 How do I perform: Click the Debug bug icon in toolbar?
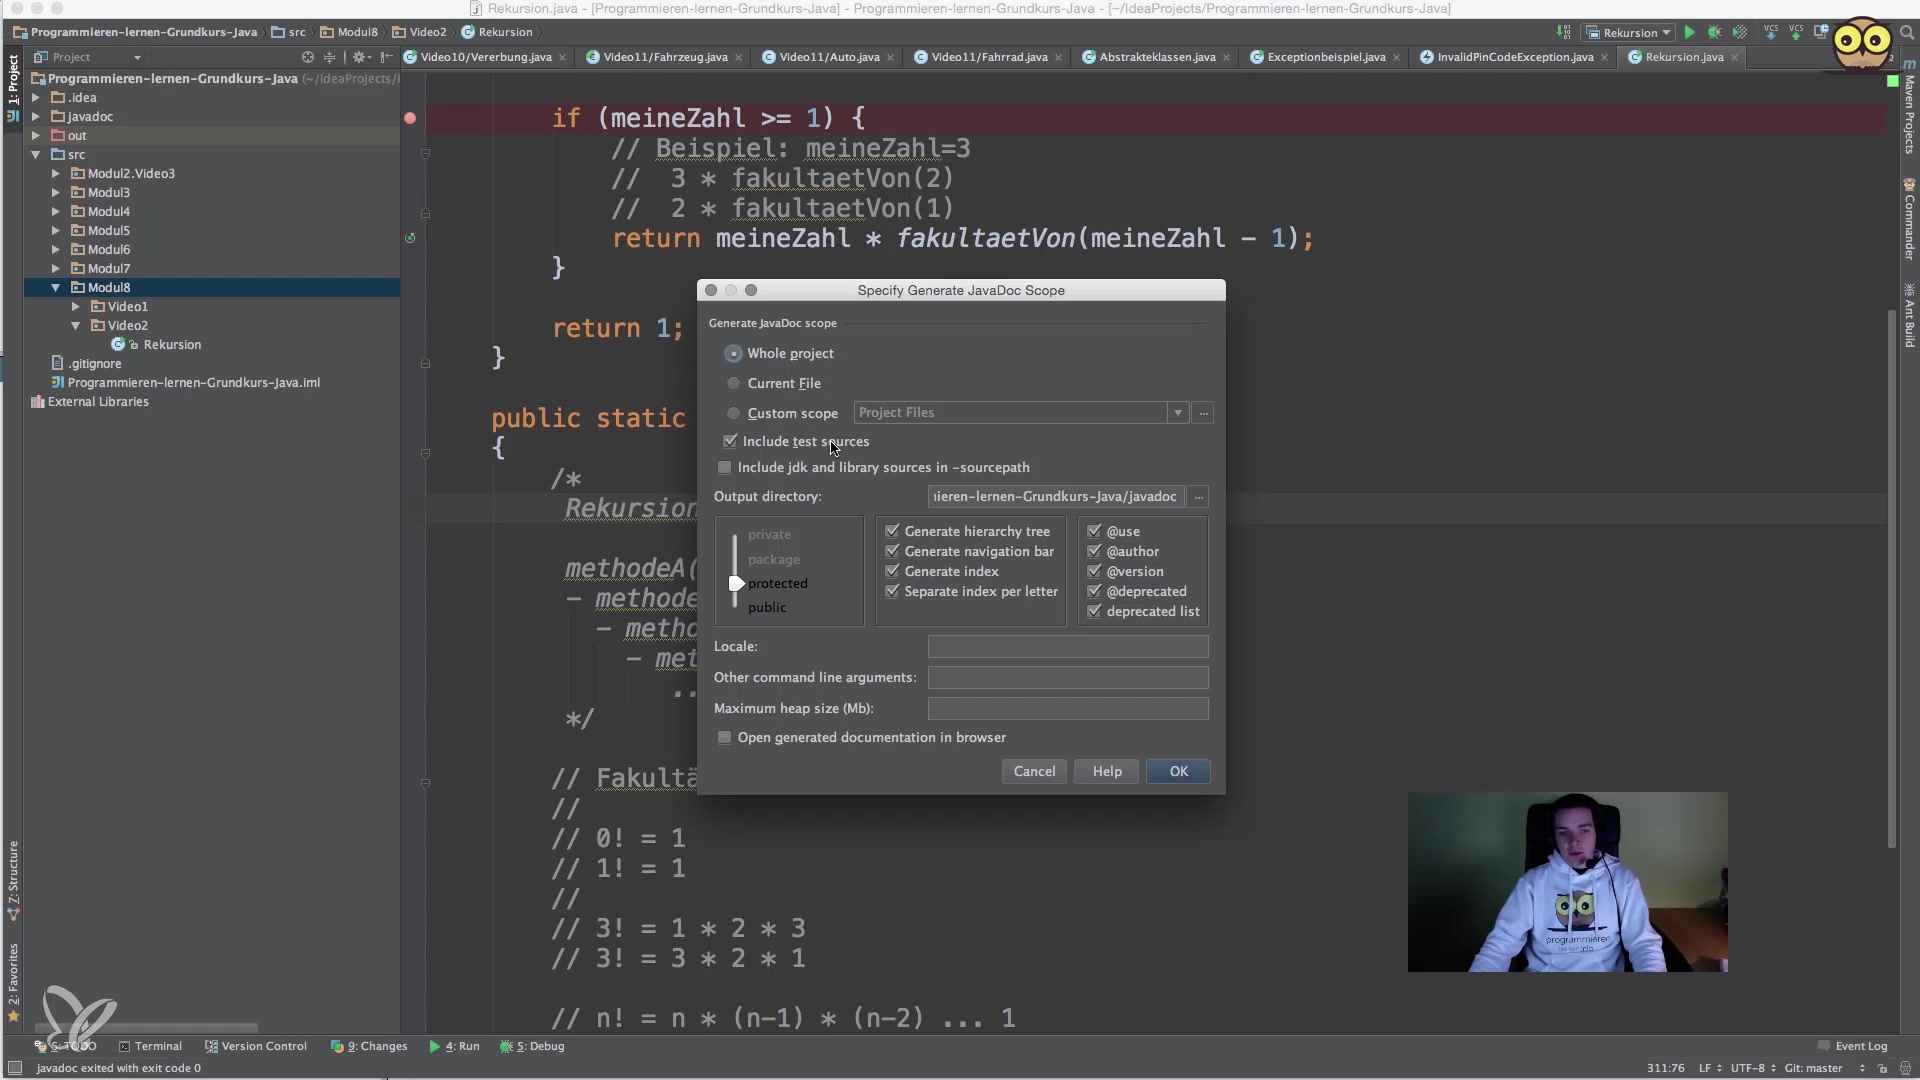(1714, 33)
